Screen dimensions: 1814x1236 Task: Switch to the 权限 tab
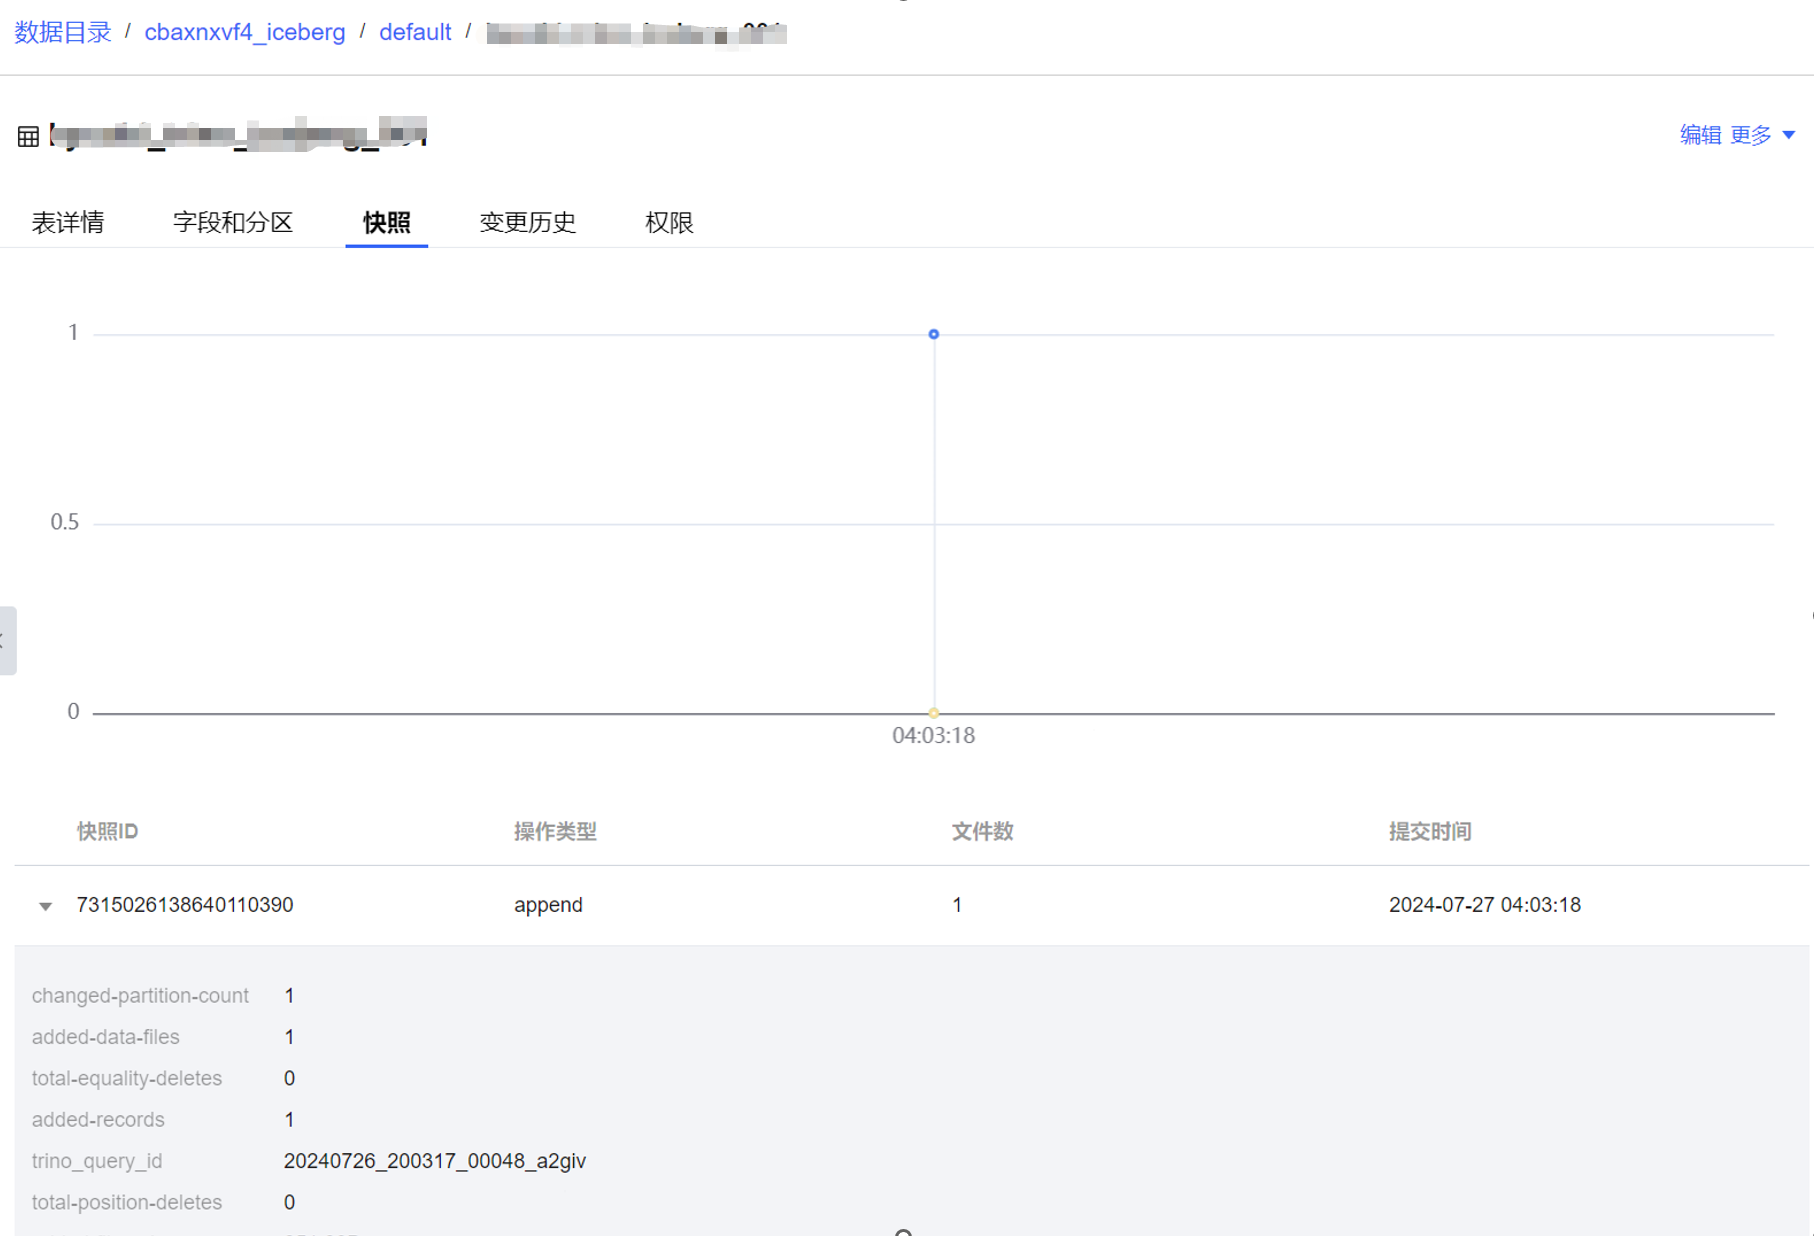pos(669,222)
